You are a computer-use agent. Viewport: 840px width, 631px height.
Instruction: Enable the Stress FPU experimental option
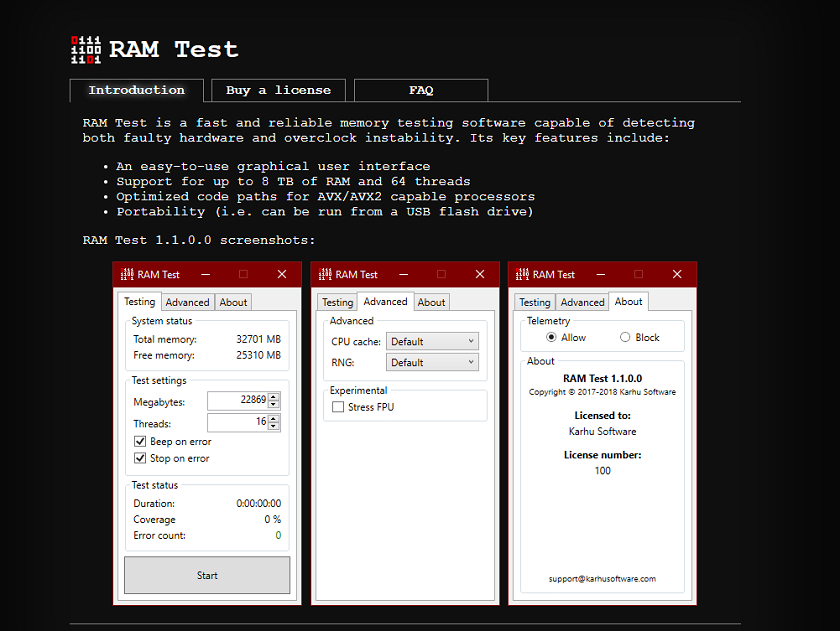coord(337,405)
